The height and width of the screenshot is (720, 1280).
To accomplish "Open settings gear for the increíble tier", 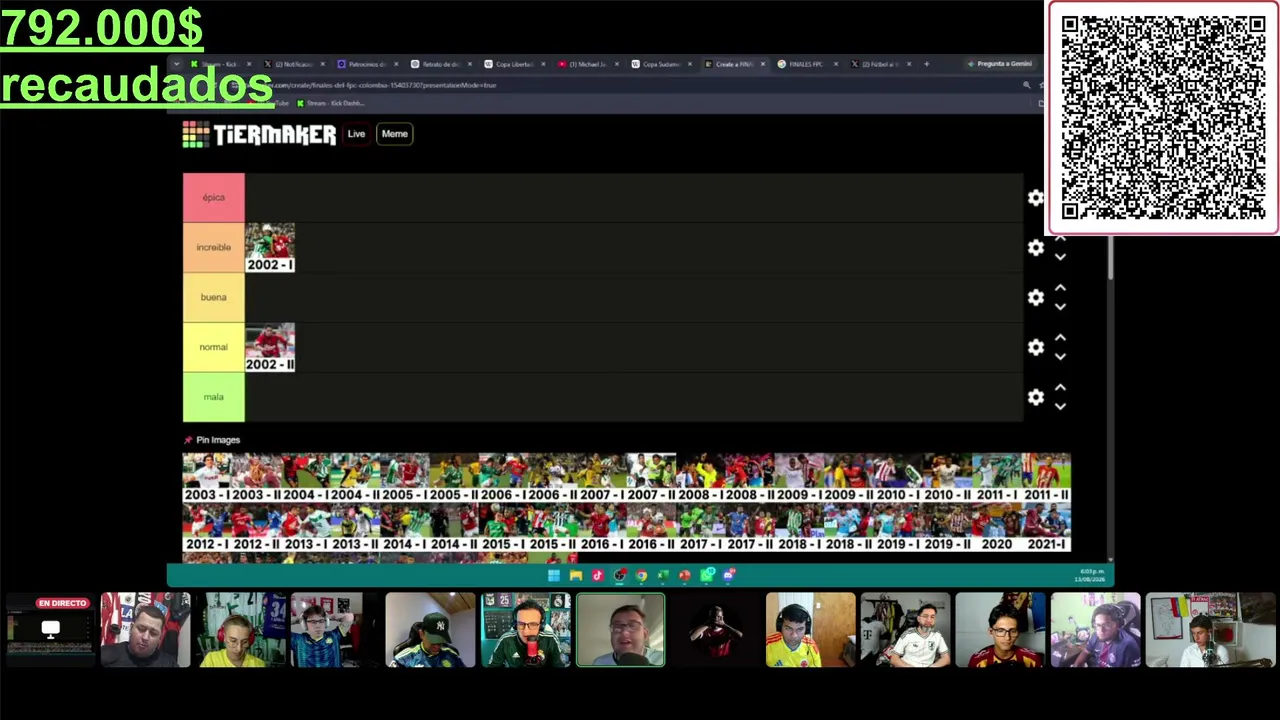I will (1036, 248).
